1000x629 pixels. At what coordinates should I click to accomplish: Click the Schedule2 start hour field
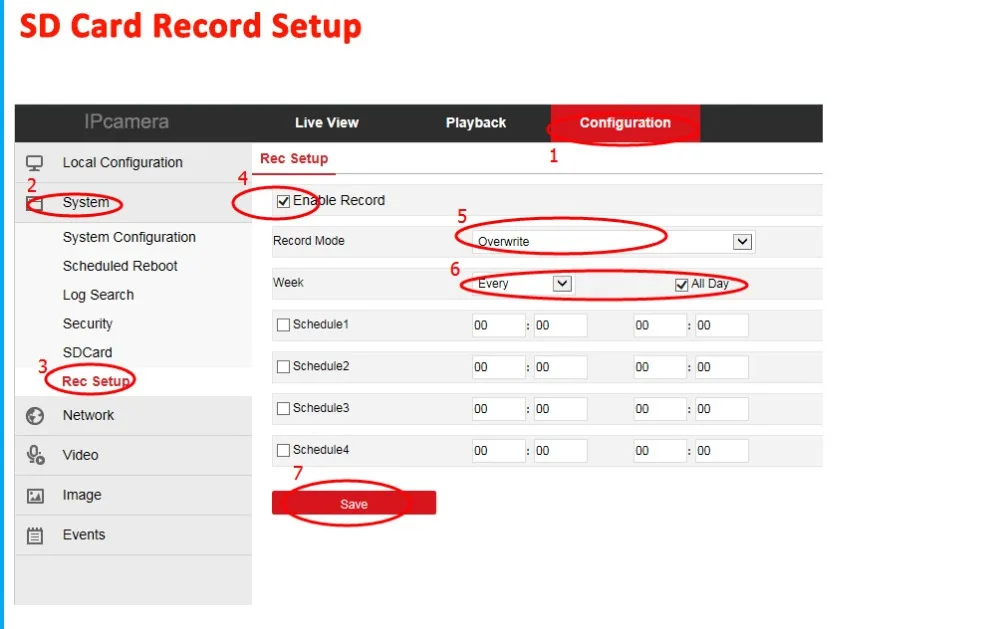(498, 366)
